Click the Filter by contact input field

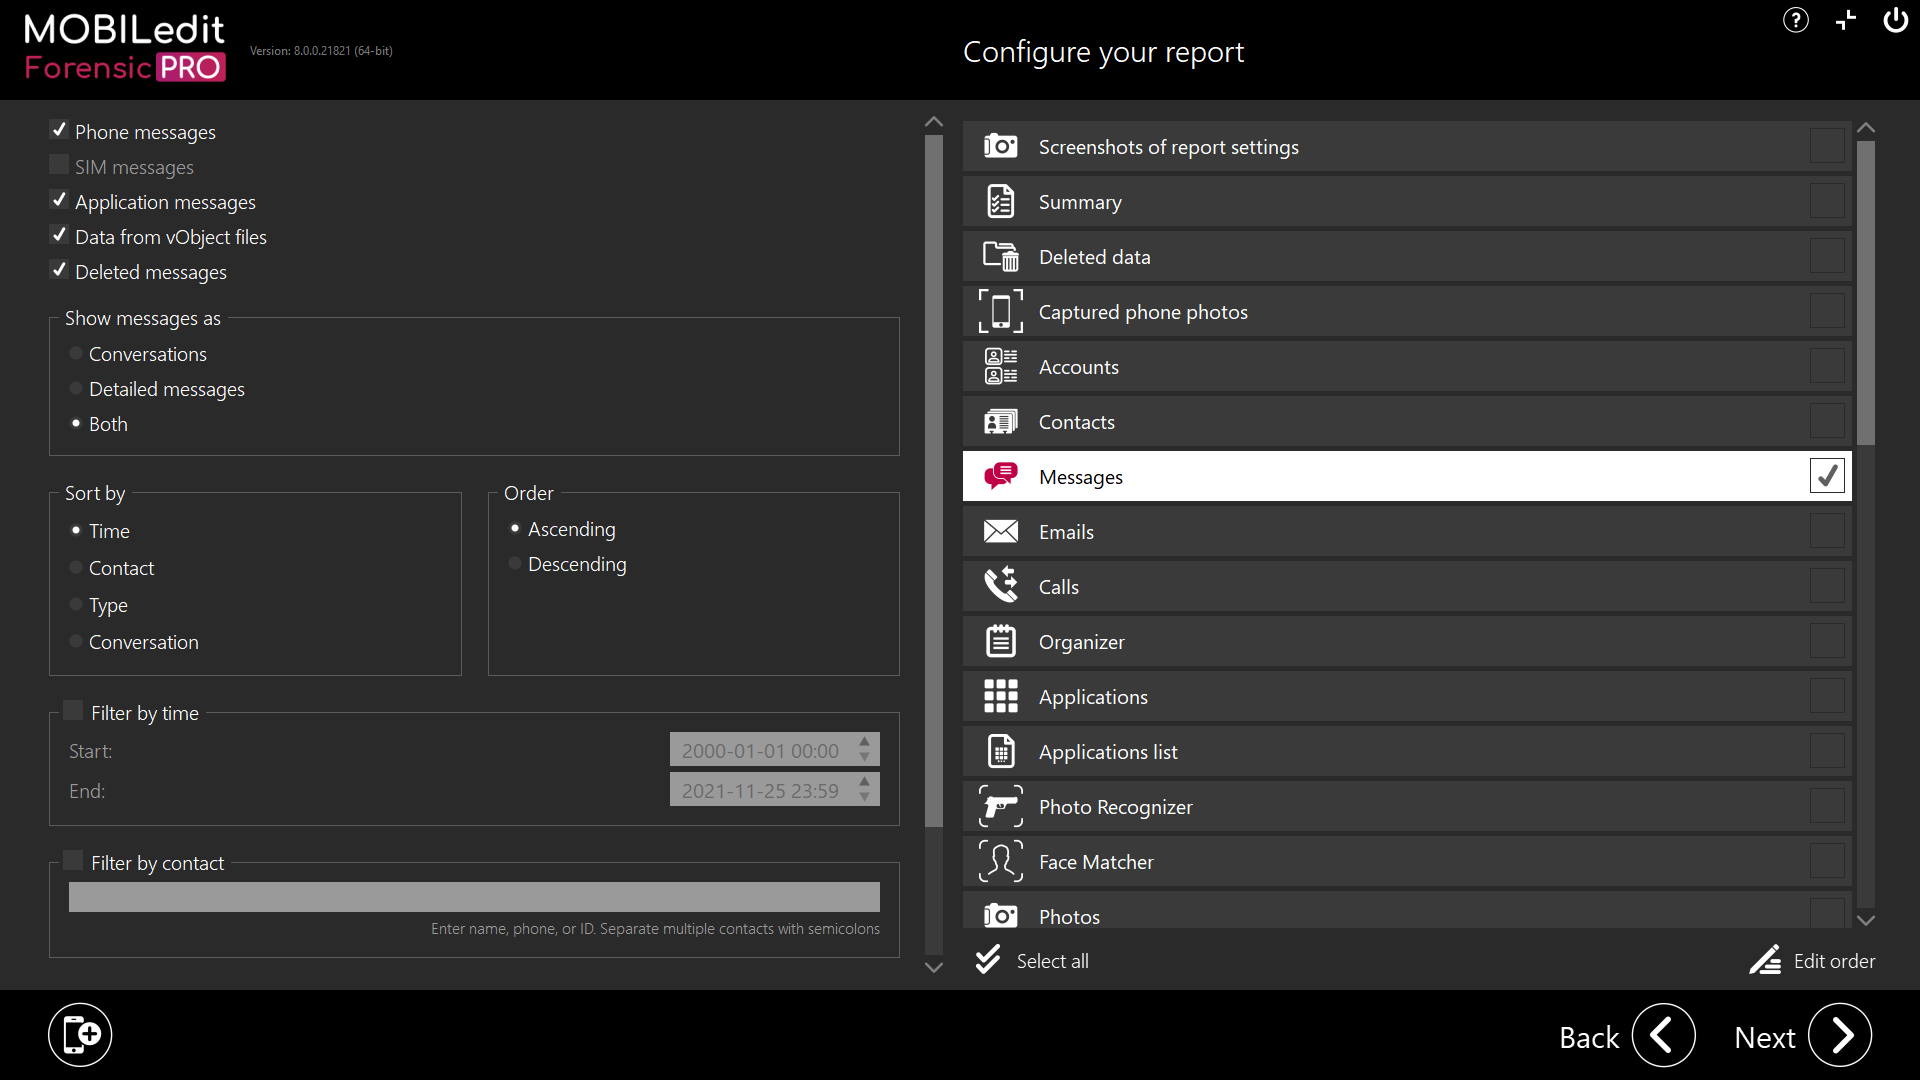474,896
